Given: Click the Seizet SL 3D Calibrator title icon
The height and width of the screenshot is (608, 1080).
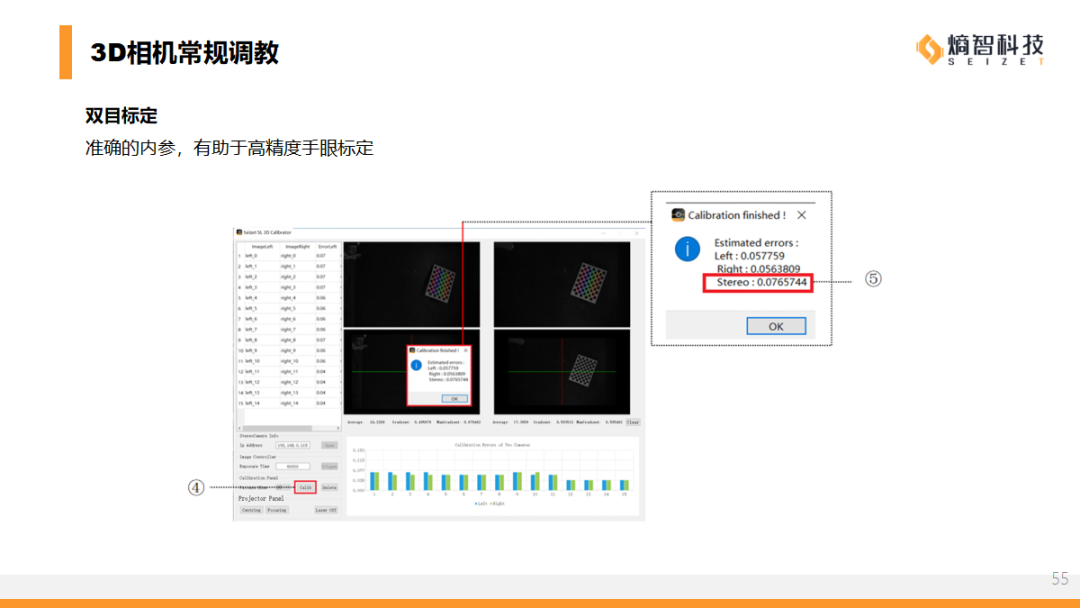Looking at the screenshot, I should coord(239,232).
